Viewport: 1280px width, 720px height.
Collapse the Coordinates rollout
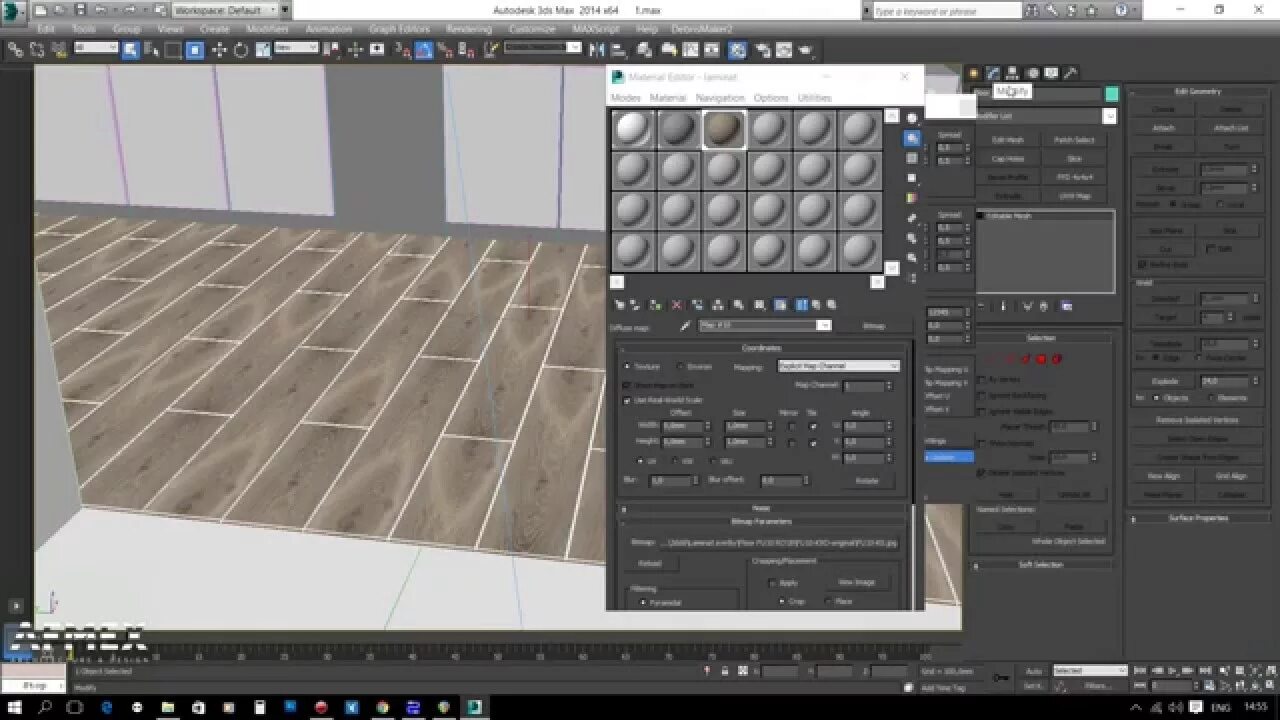[x=761, y=348]
